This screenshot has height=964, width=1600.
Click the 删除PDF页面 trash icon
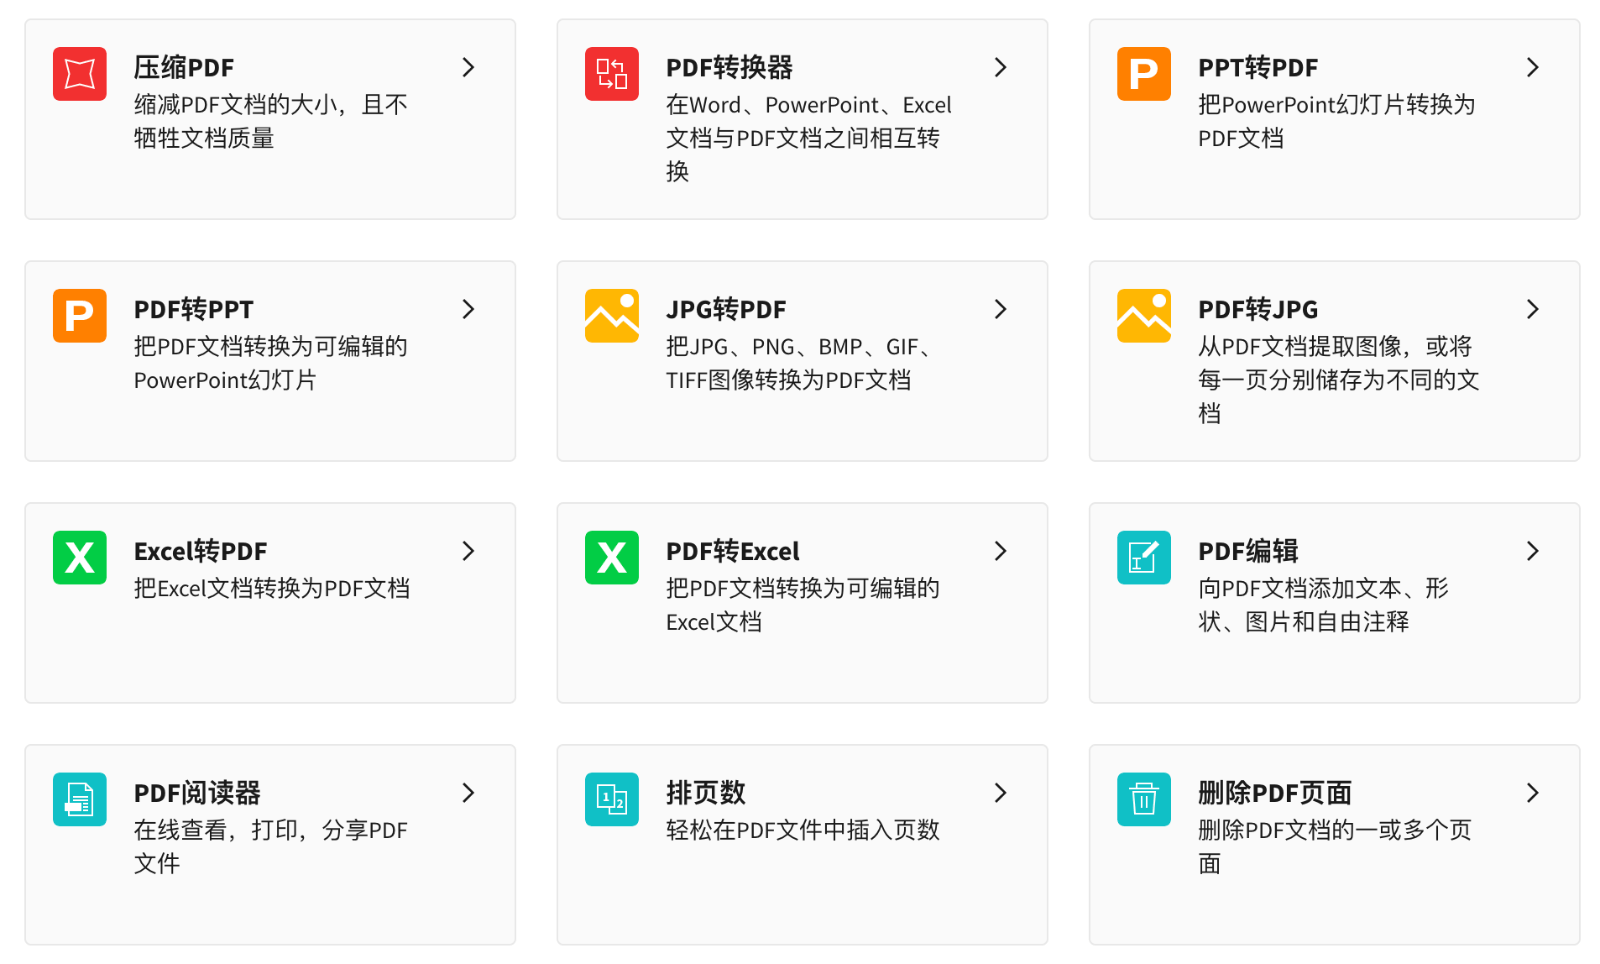(1144, 800)
